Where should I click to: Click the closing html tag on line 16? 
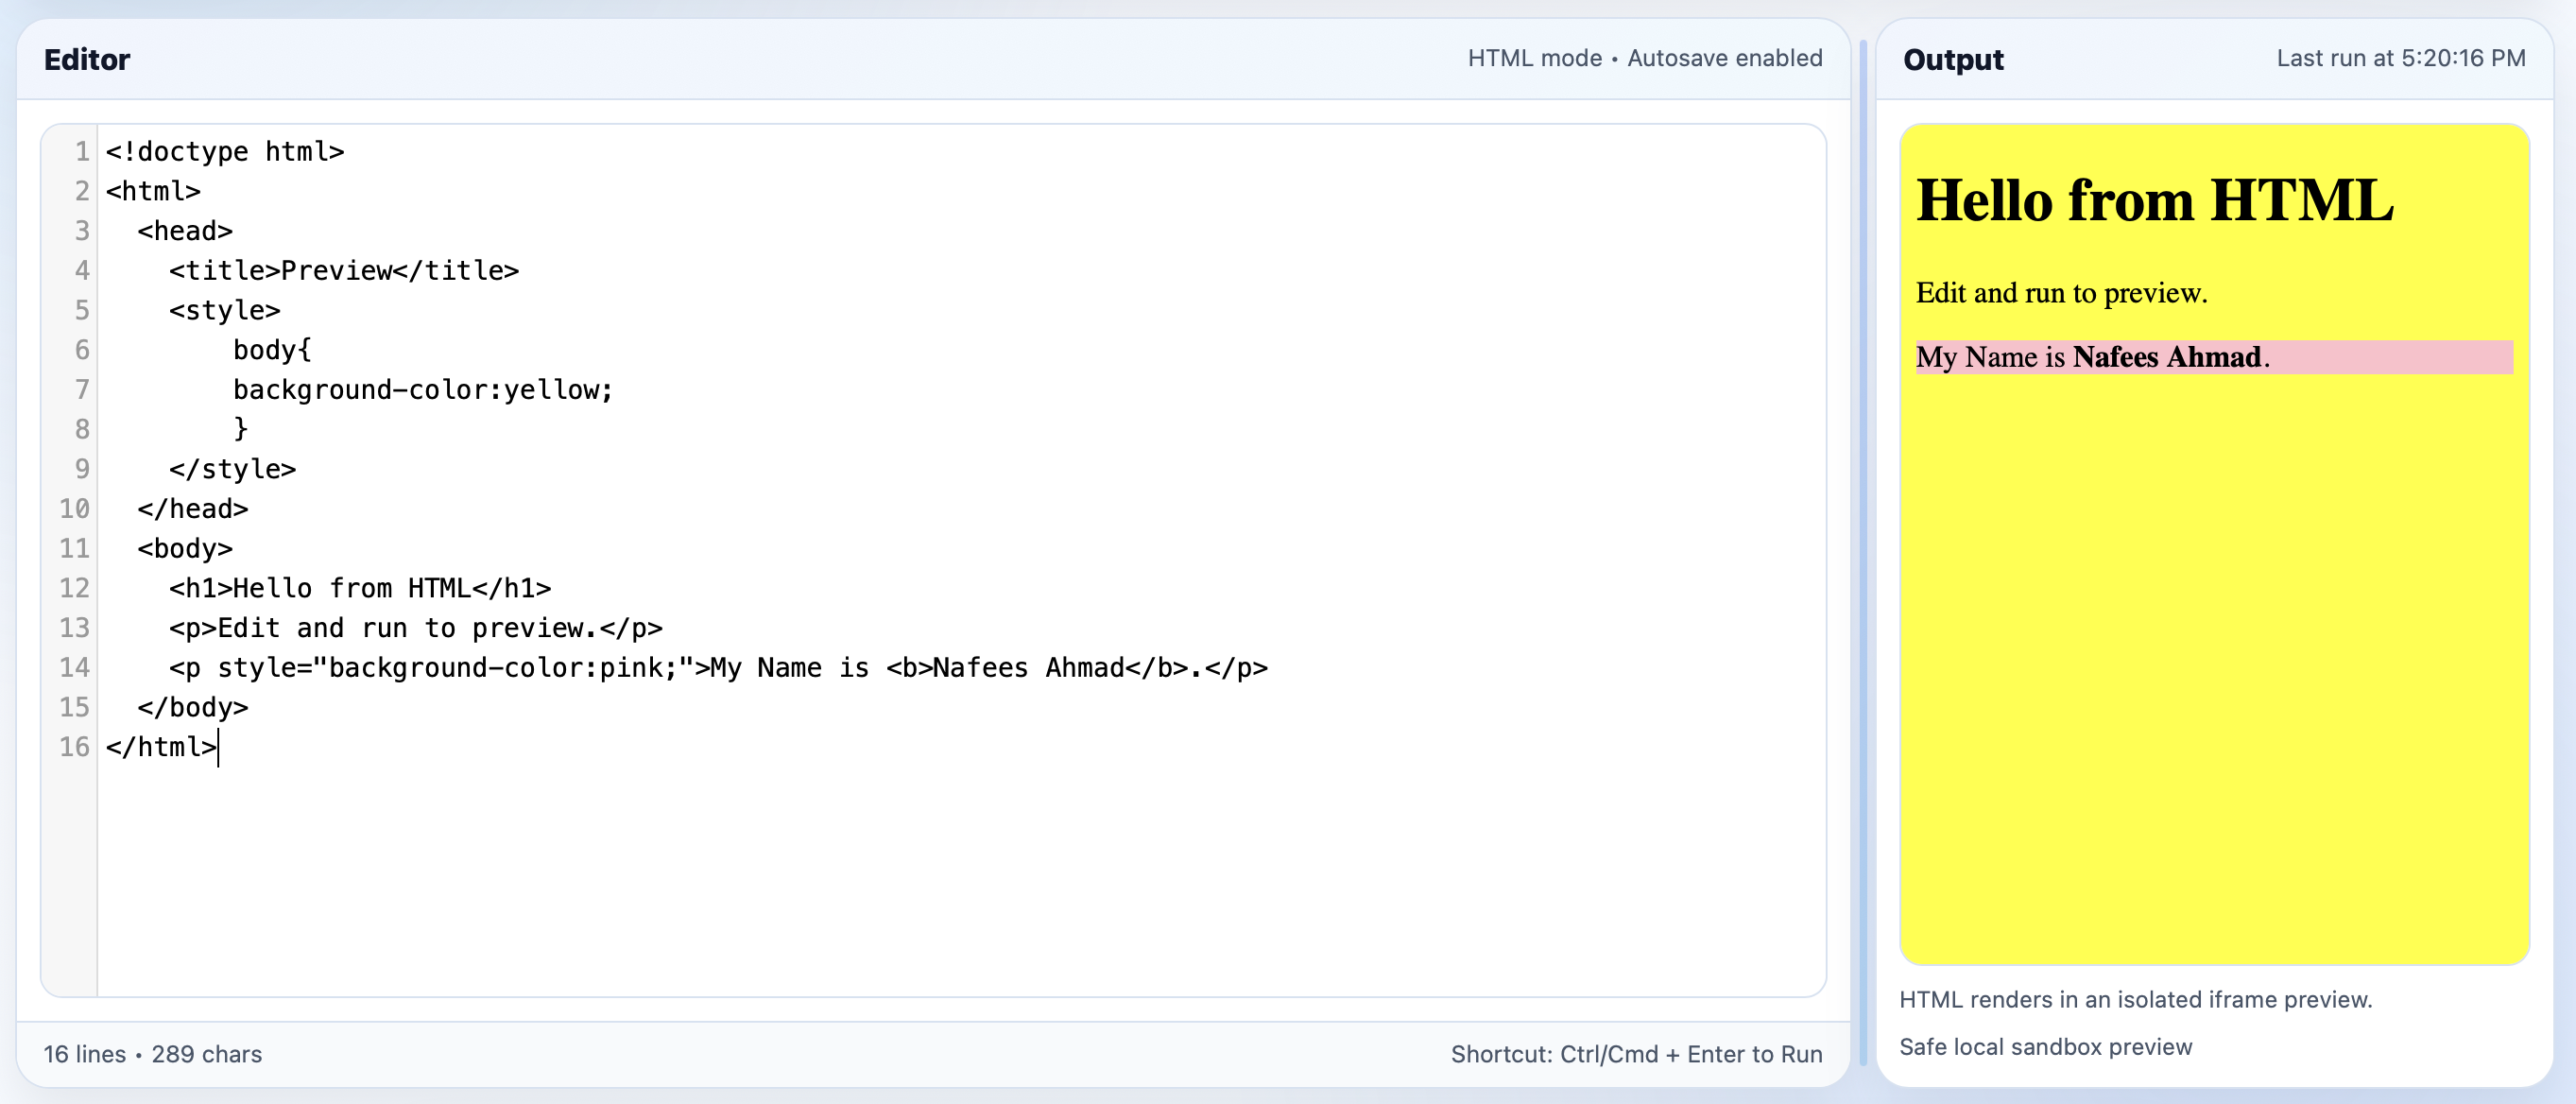[160, 746]
